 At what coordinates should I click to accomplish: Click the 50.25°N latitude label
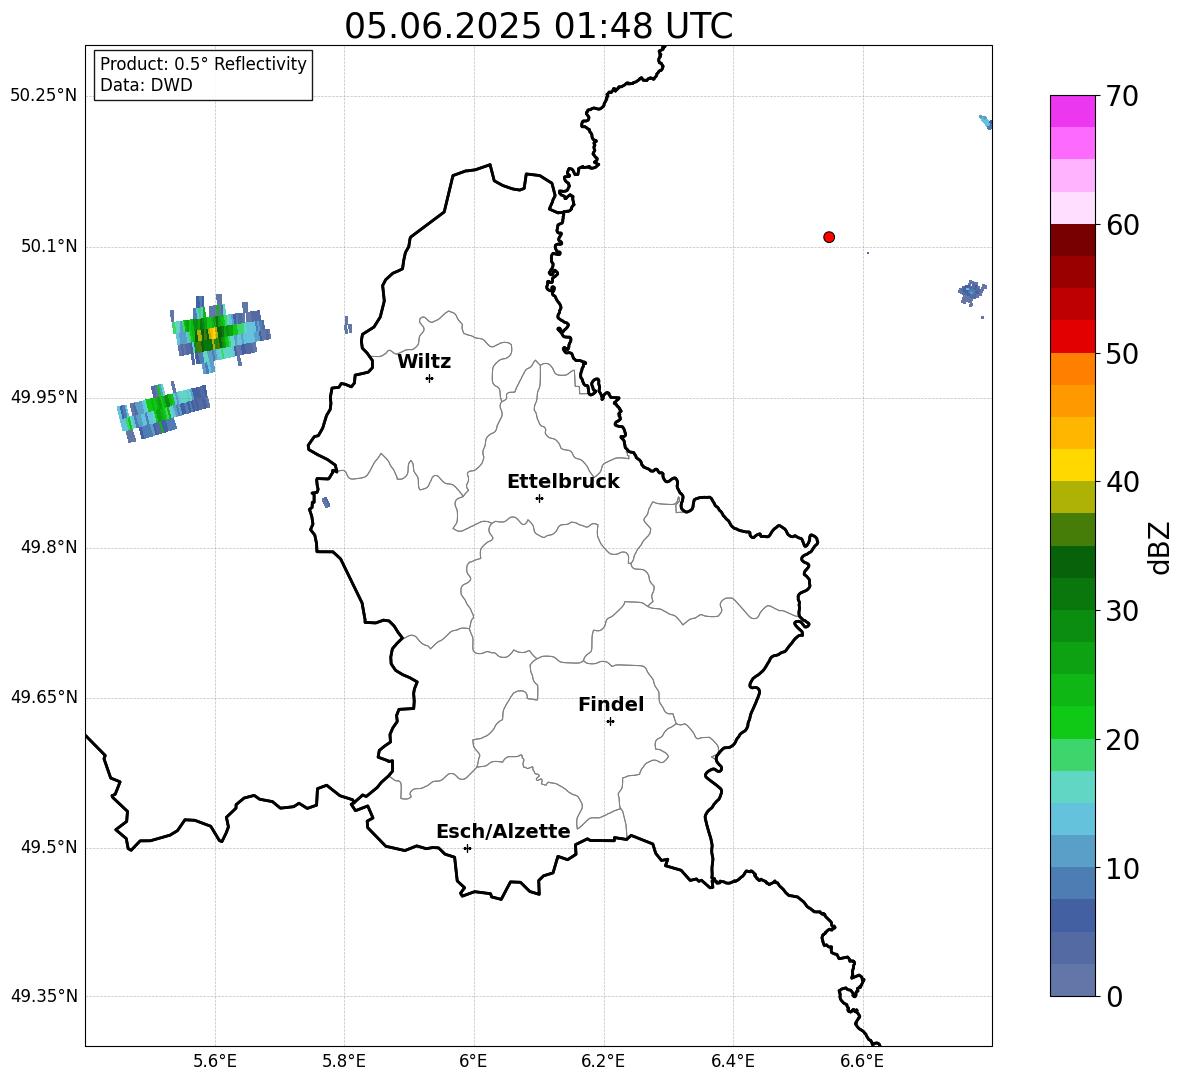click(44, 96)
